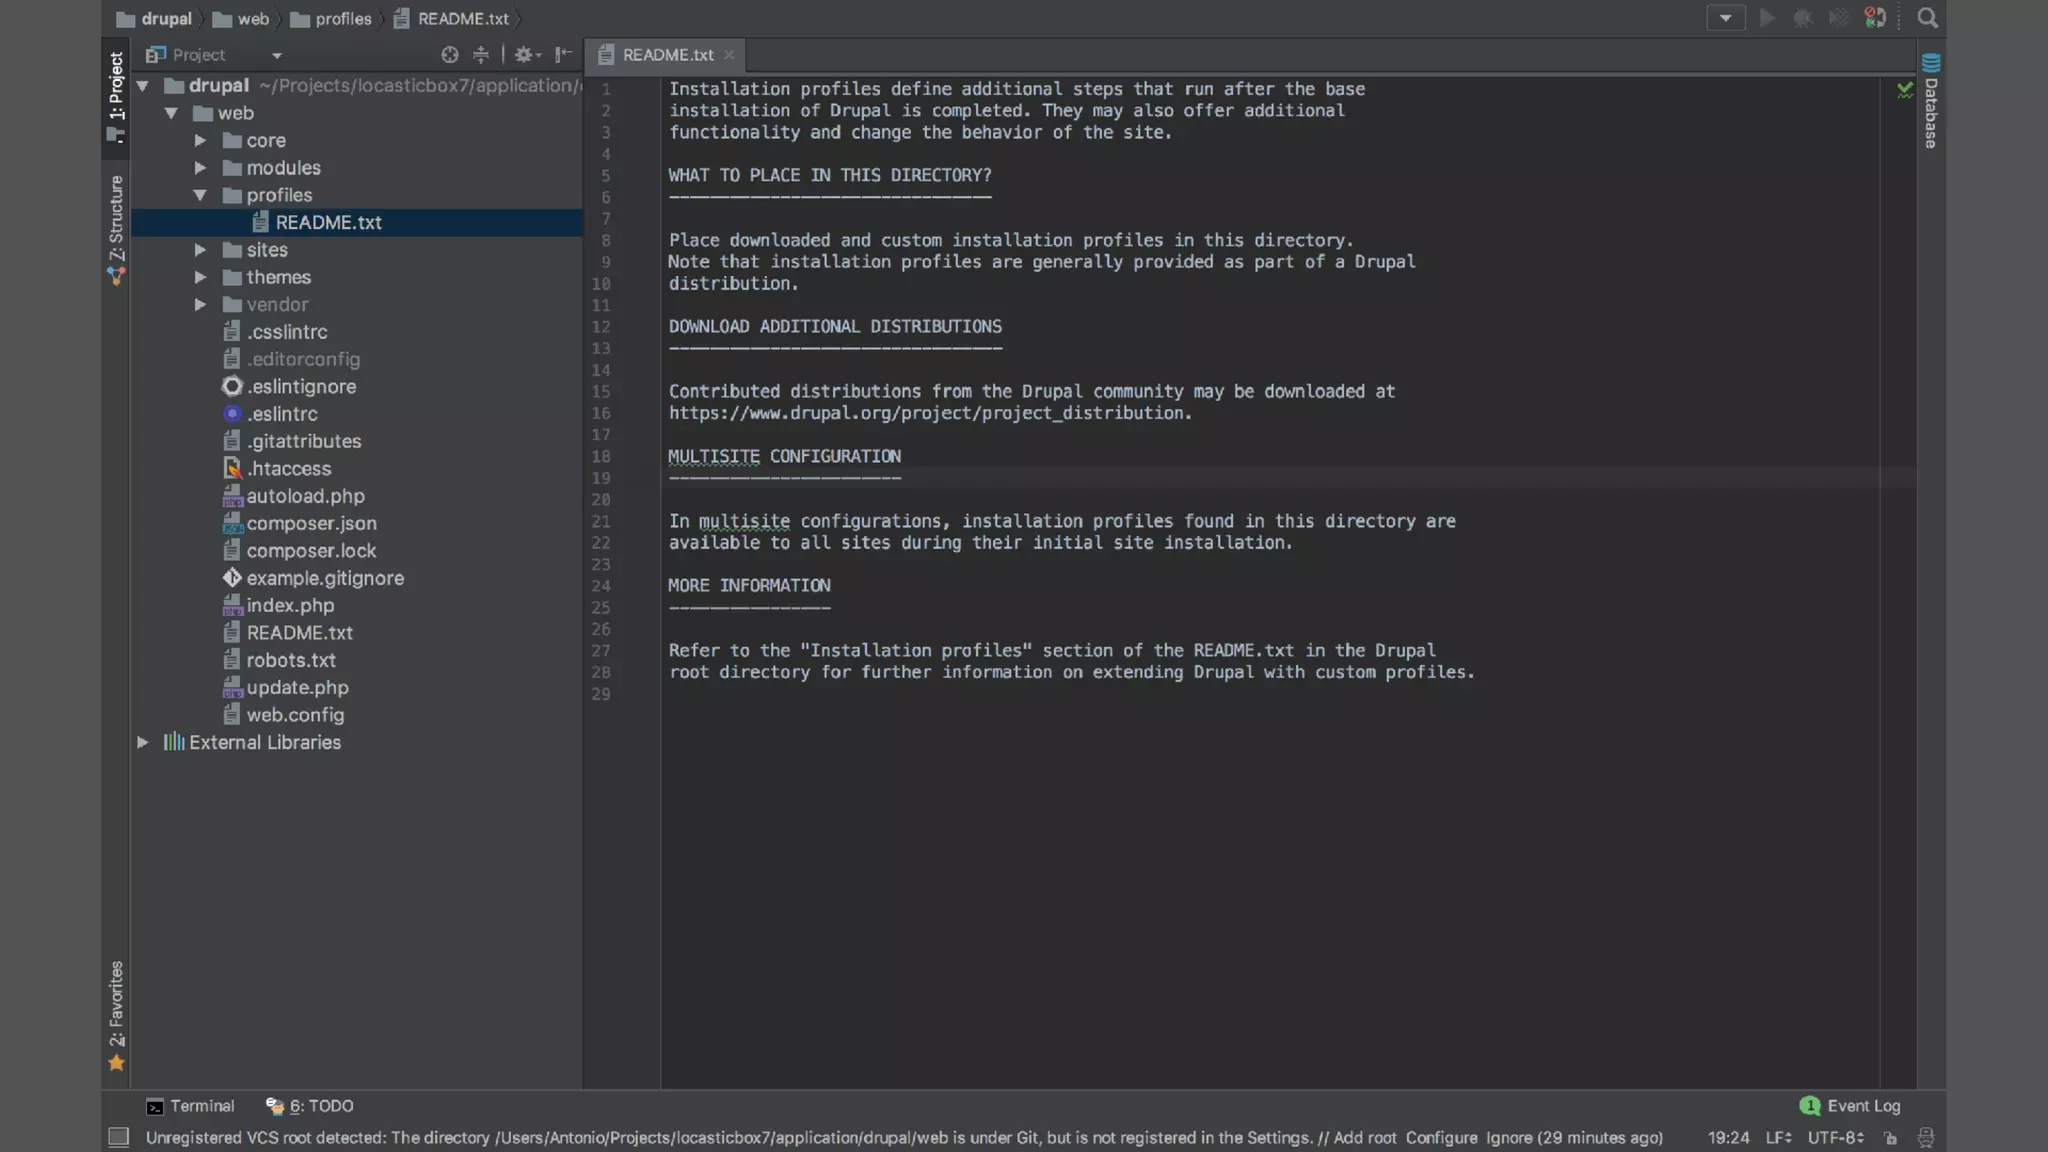Viewport: 2048px width, 1152px height.
Task: Toggle the tool window quick access button
Action: (x=119, y=1138)
